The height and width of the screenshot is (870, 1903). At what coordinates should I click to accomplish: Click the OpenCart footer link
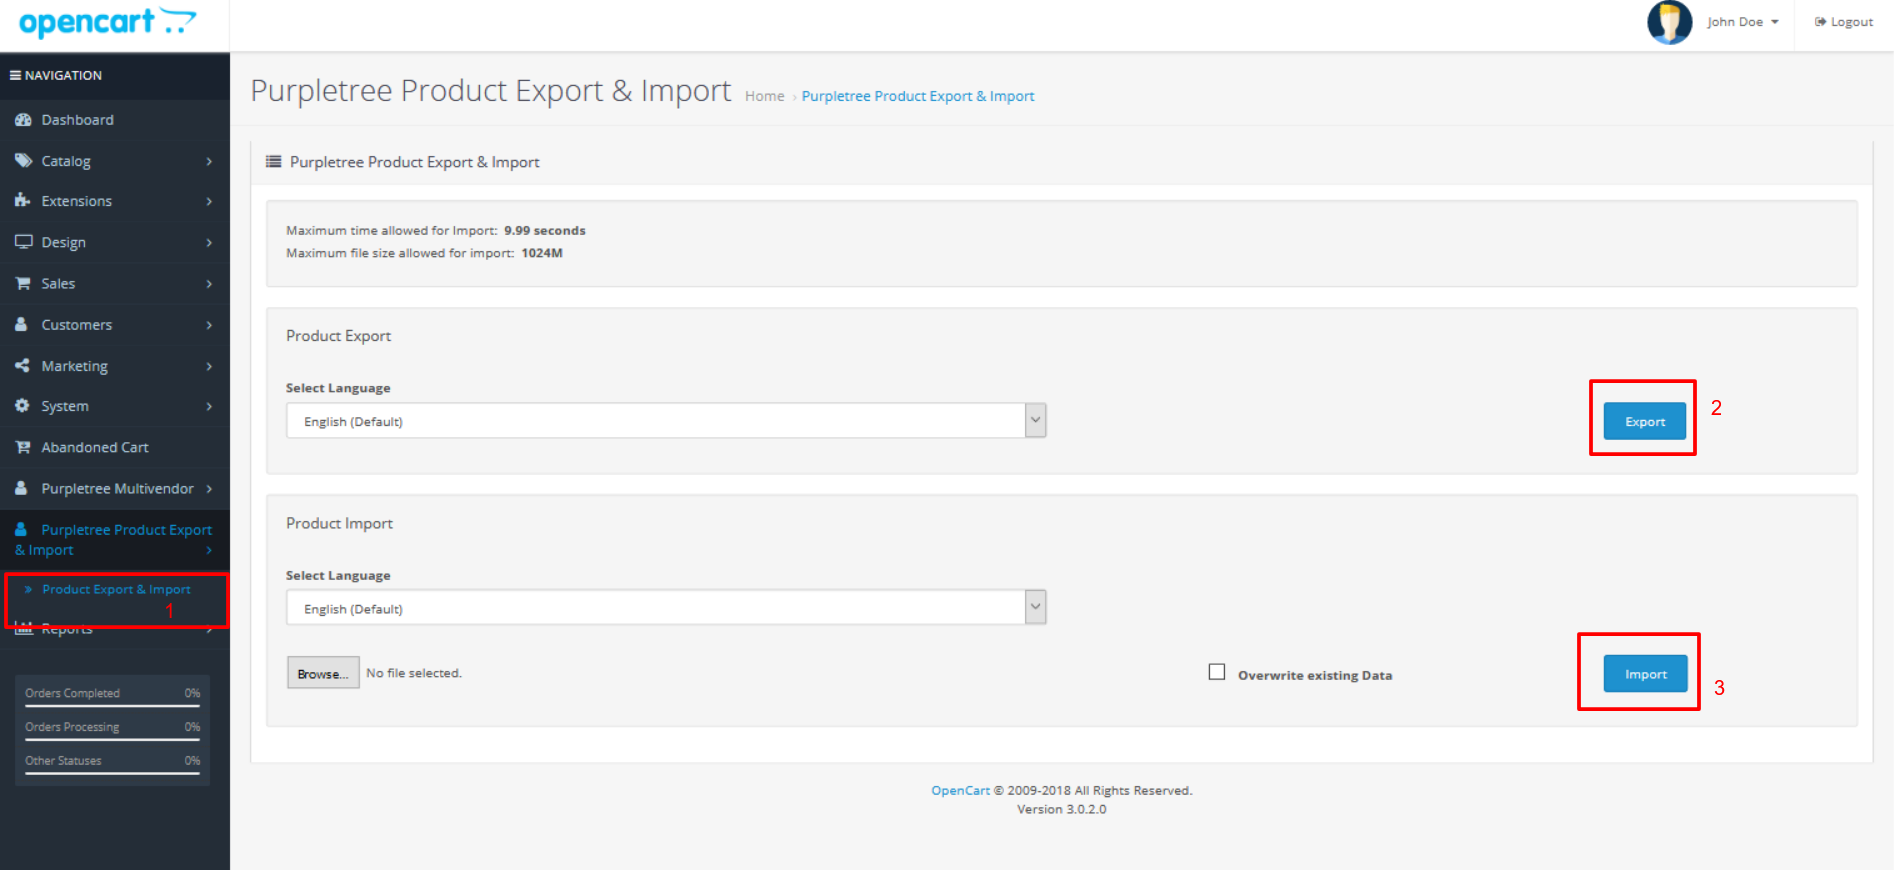960,790
